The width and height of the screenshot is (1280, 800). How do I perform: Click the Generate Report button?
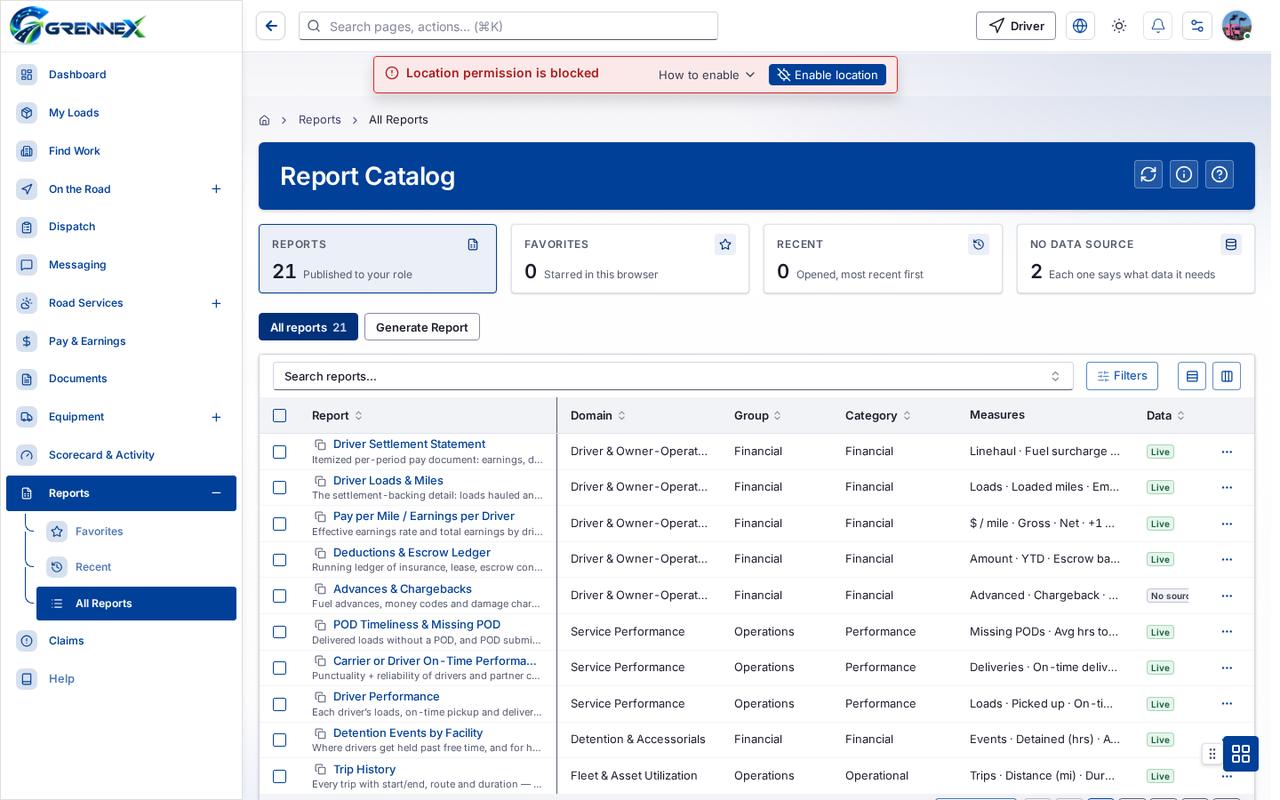coord(422,327)
